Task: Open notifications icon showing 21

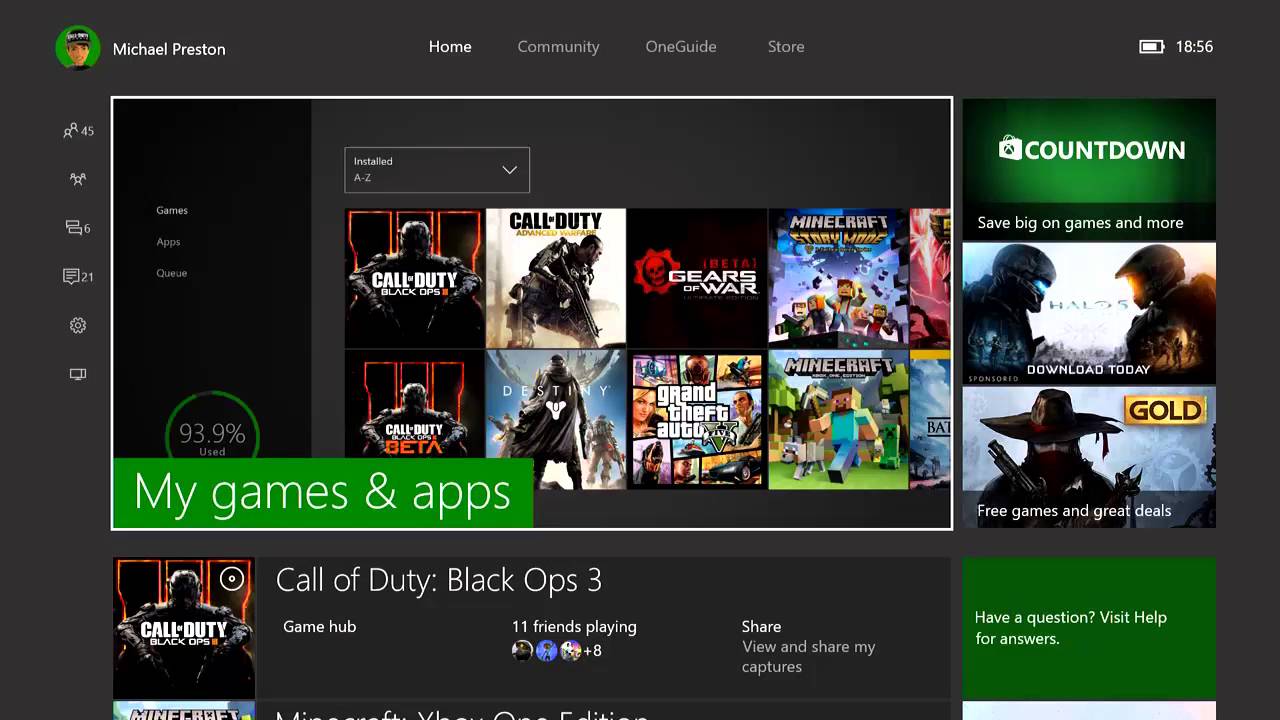Action: pos(78,276)
